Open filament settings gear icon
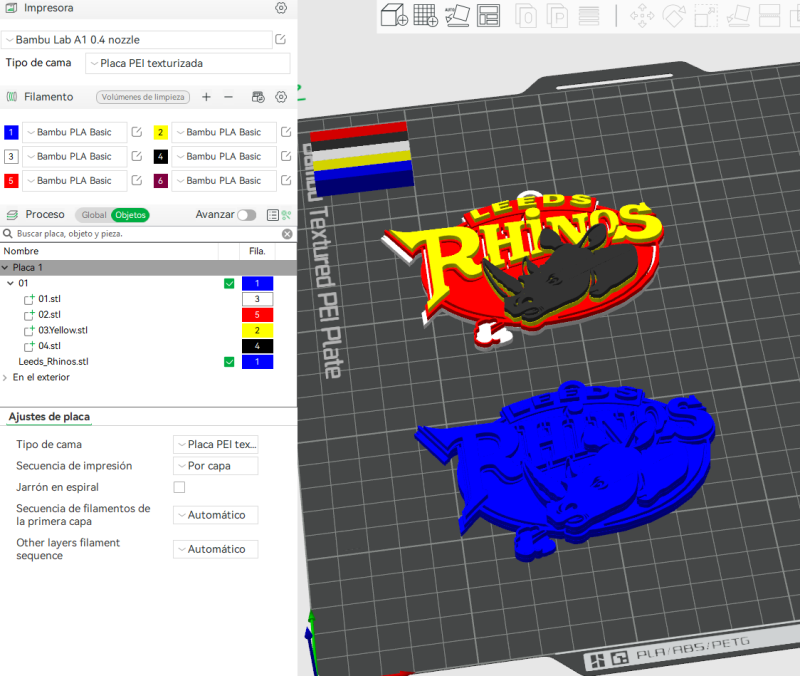The height and width of the screenshot is (676, 800). point(281,96)
